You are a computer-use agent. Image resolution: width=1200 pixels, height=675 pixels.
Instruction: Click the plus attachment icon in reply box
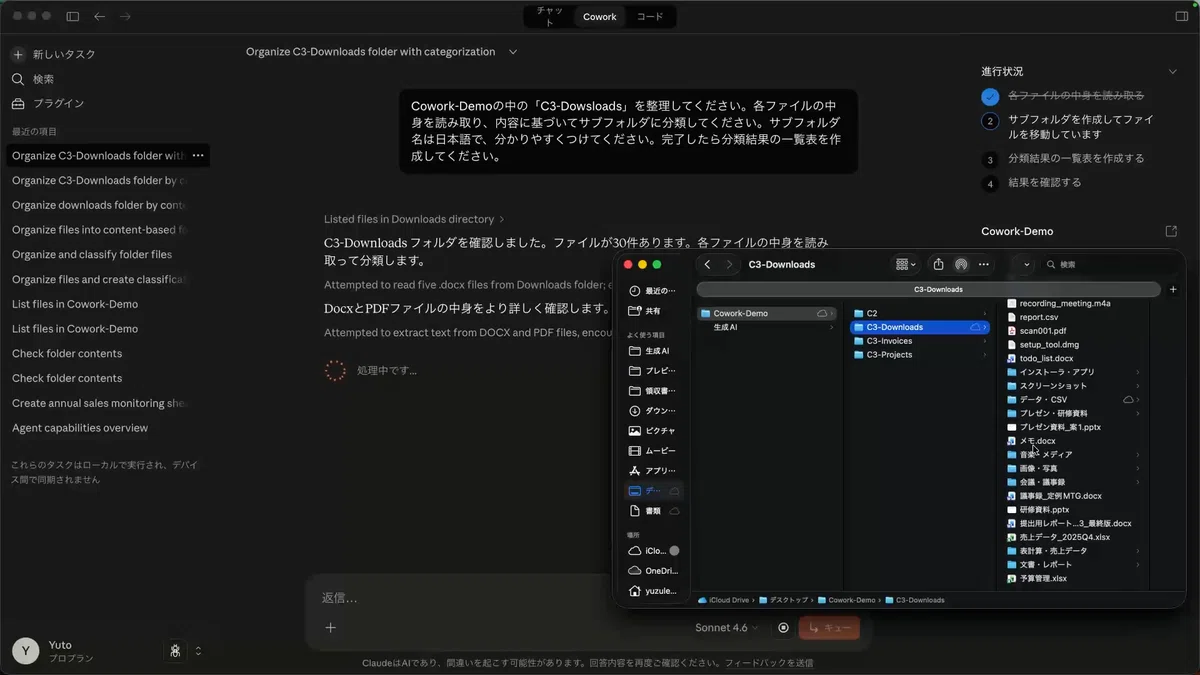click(x=330, y=628)
